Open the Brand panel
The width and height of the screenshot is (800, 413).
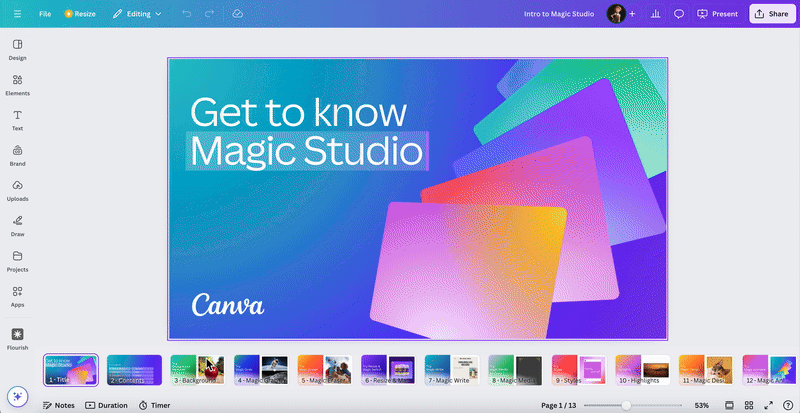click(x=17, y=156)
